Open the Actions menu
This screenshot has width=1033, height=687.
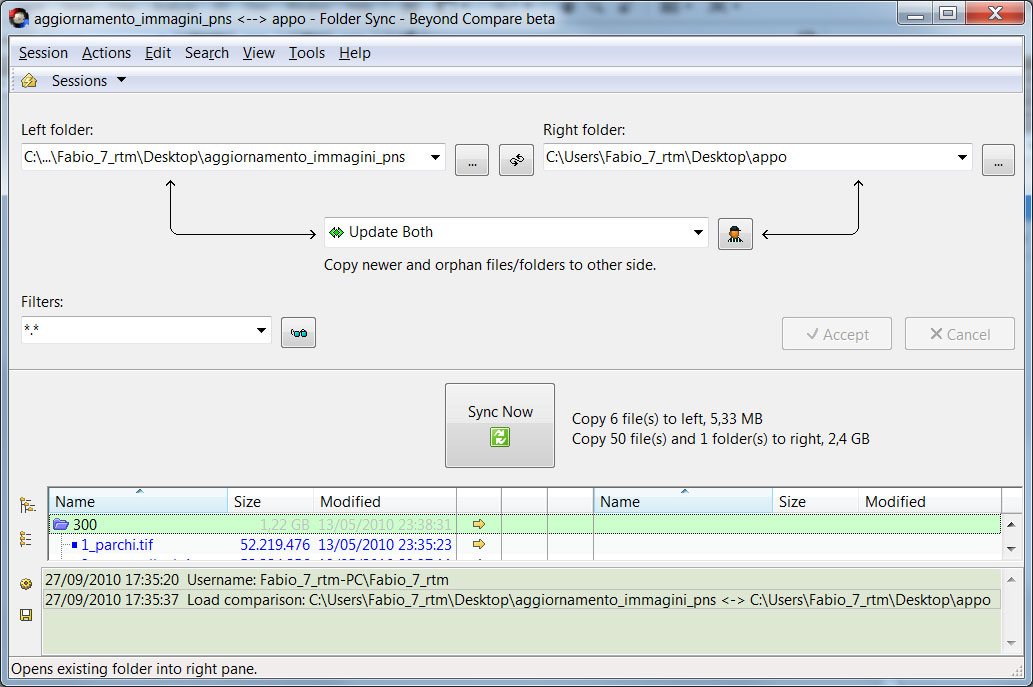pyautogui.click(x=106, y=53)
